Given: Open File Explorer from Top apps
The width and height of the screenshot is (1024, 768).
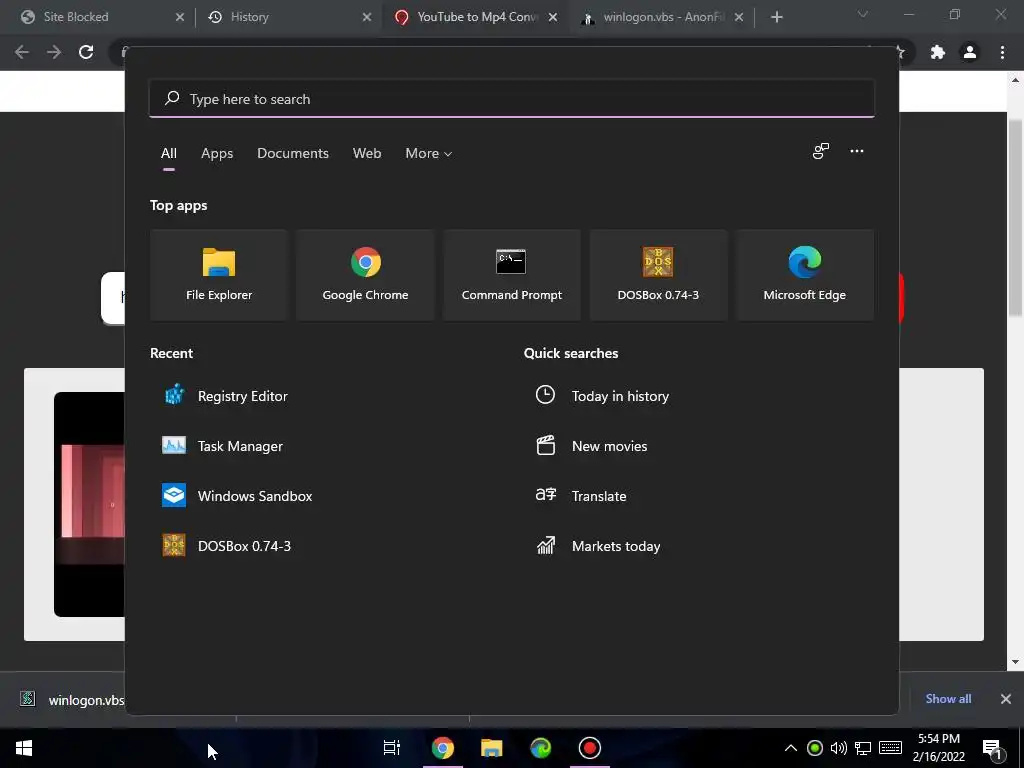Looking at the screenshot, I should click(x=219, y=275).
